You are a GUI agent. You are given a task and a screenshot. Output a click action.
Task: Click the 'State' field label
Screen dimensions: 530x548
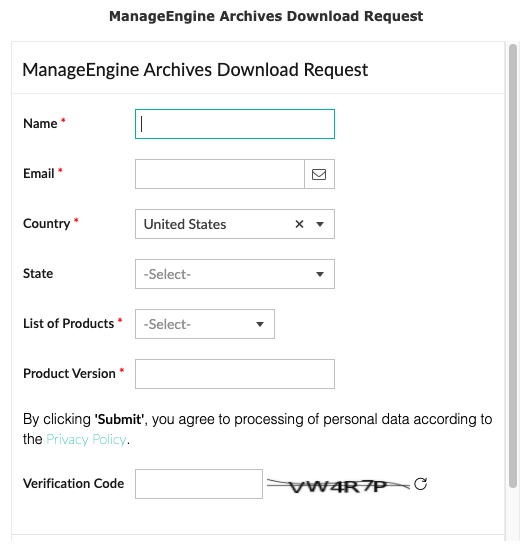pos(38,273)
